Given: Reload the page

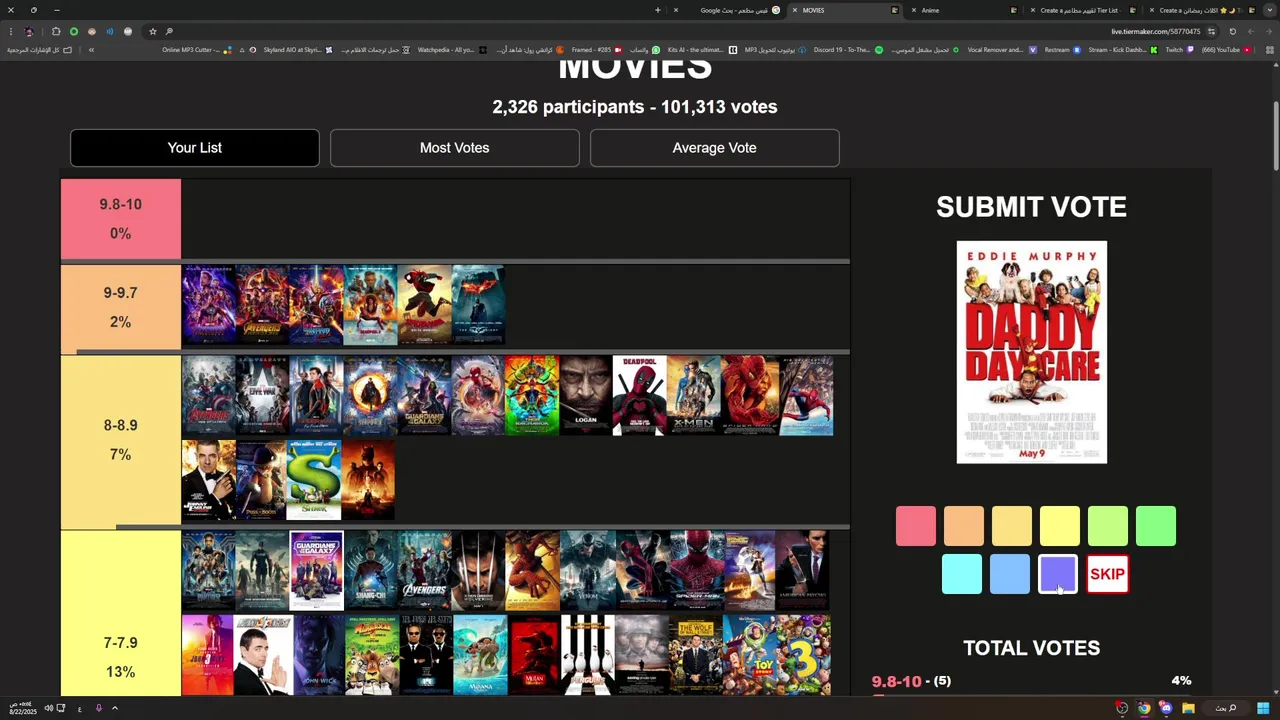Looking at the screenshot, I should click(x=1232, y=31).
